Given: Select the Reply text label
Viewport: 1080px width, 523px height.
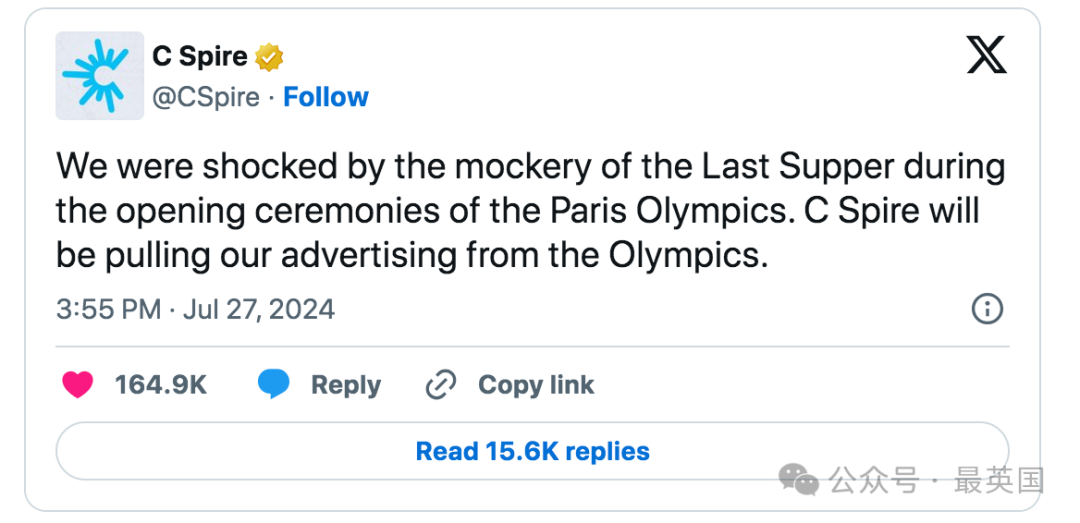Looking at the screenshot, I should click(346, 385).
